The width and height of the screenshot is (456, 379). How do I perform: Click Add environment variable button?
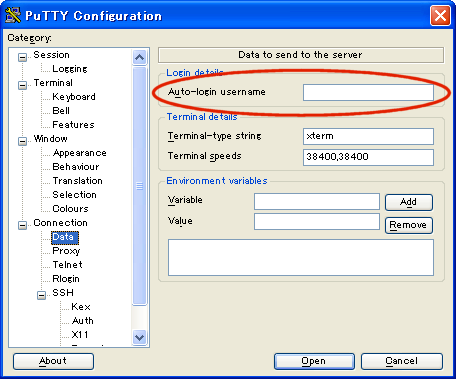coord(409,202)
